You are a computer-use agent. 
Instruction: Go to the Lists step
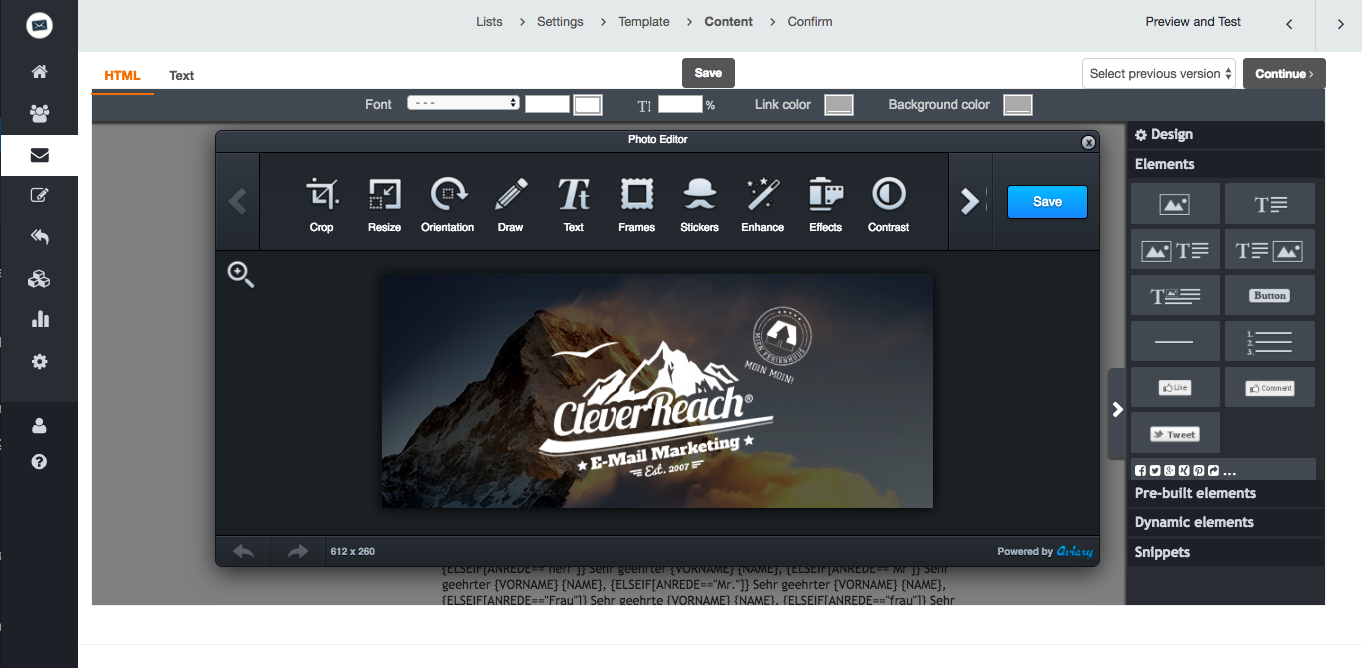[x=489, y=21]
